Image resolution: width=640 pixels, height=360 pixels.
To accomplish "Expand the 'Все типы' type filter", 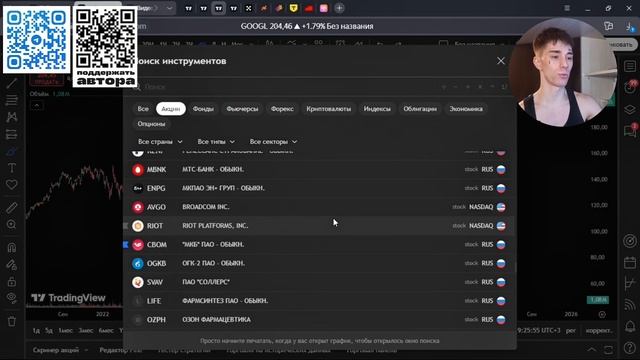I will (216, 142).
